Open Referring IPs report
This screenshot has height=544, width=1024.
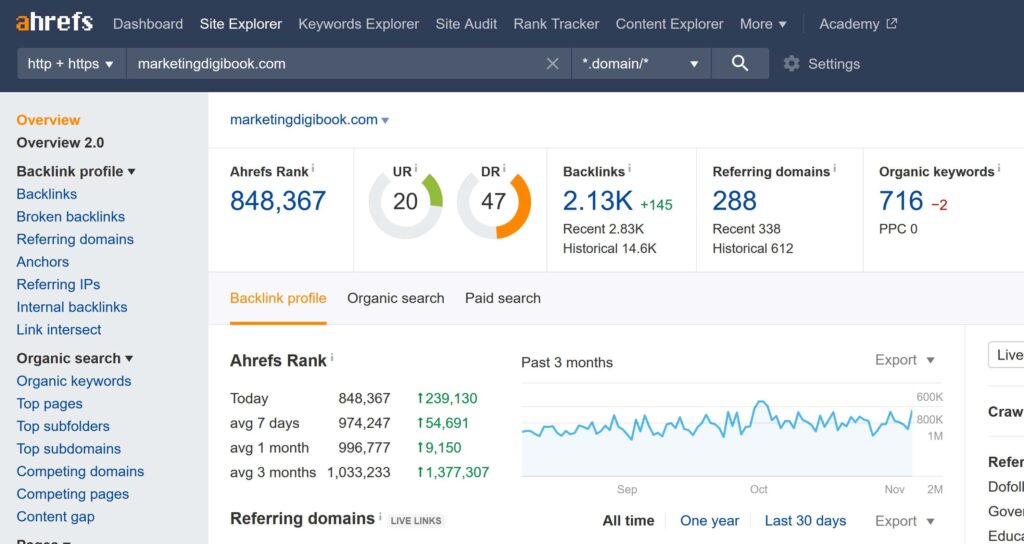tap(58, 284)
